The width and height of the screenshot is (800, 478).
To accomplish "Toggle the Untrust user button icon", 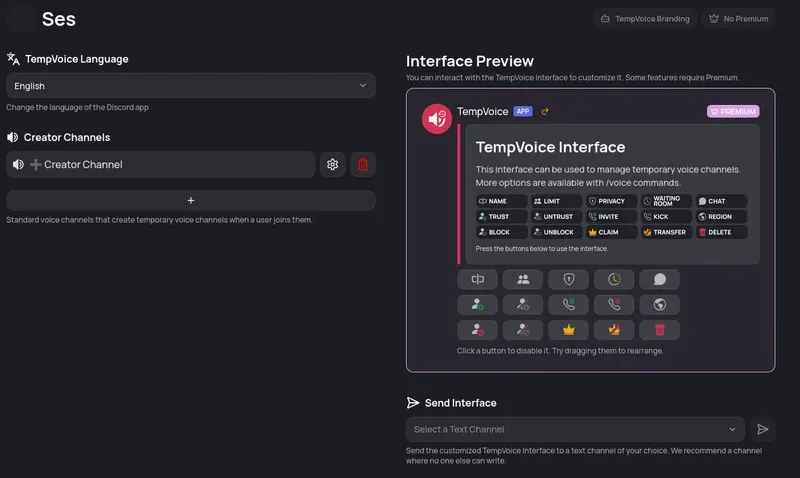I will coord(523,305).
